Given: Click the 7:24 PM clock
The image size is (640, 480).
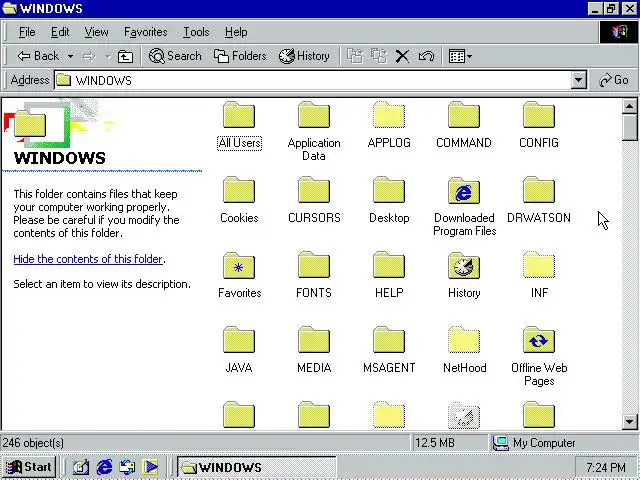Looking at the screenshot, I should [606, 467].
